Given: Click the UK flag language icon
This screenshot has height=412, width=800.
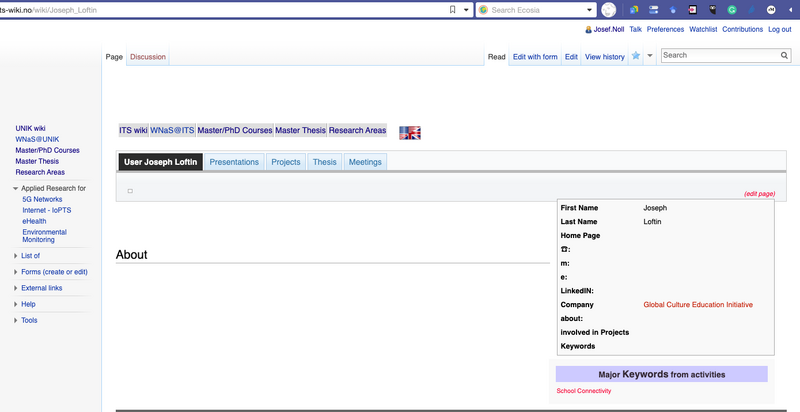Looking at the screenshot, I should click(410, 133).
